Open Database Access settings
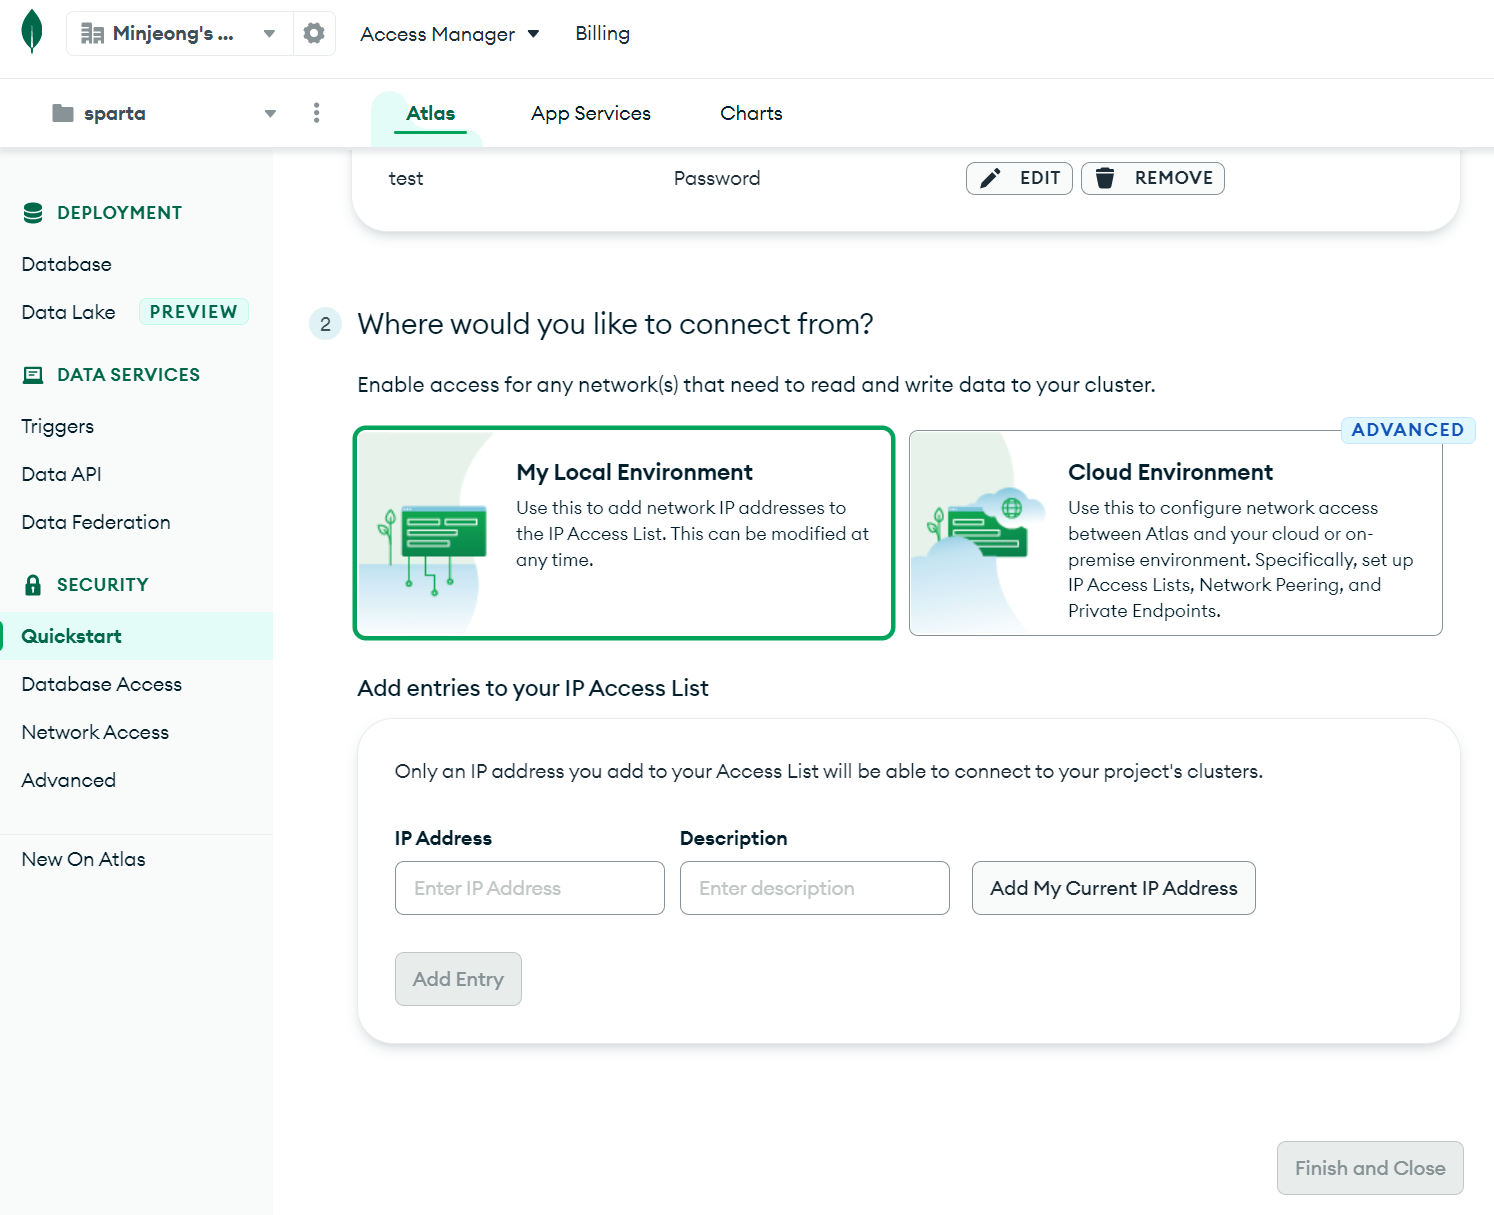The width and height of the screenshot is (1494, 1215). point(102,684)
